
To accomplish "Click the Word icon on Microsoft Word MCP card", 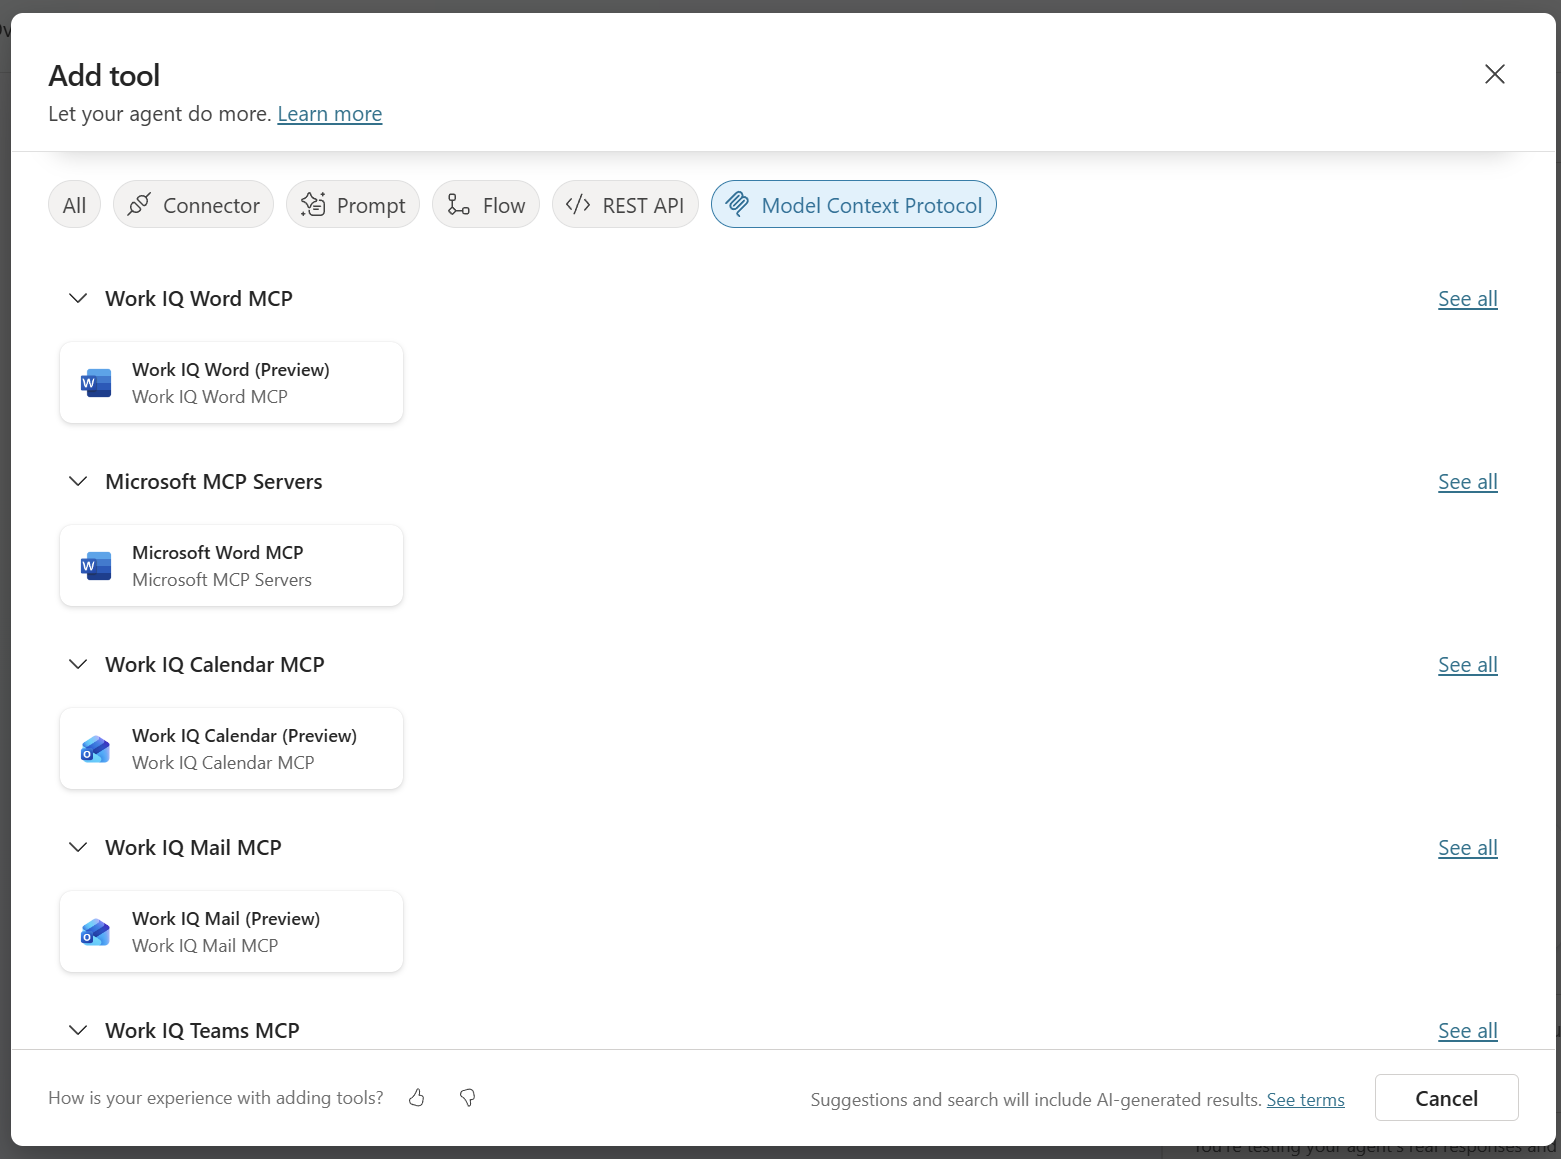I will [x=95, y=565].
